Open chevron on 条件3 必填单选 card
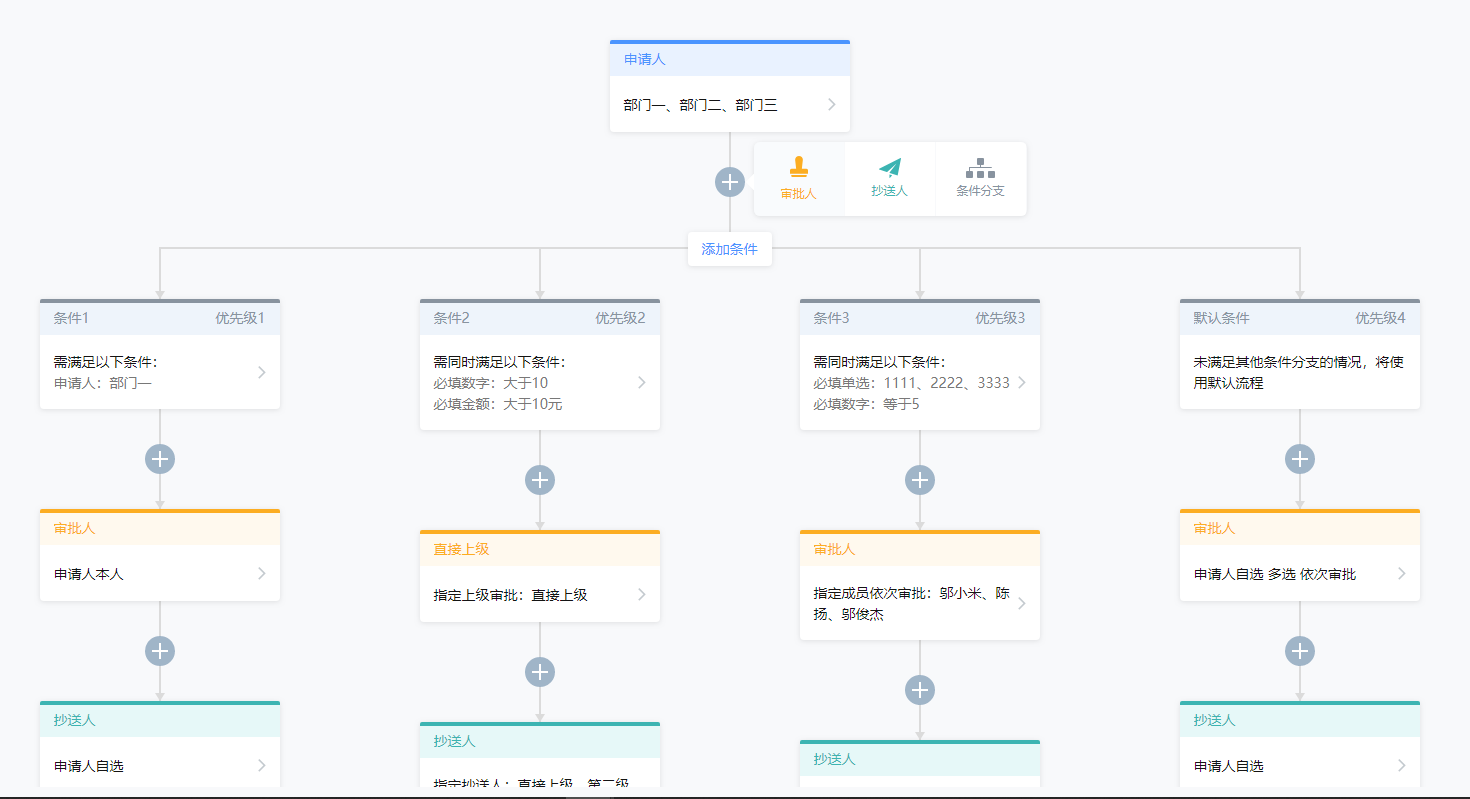1470x799 pixels. [x=1022, y=383]
